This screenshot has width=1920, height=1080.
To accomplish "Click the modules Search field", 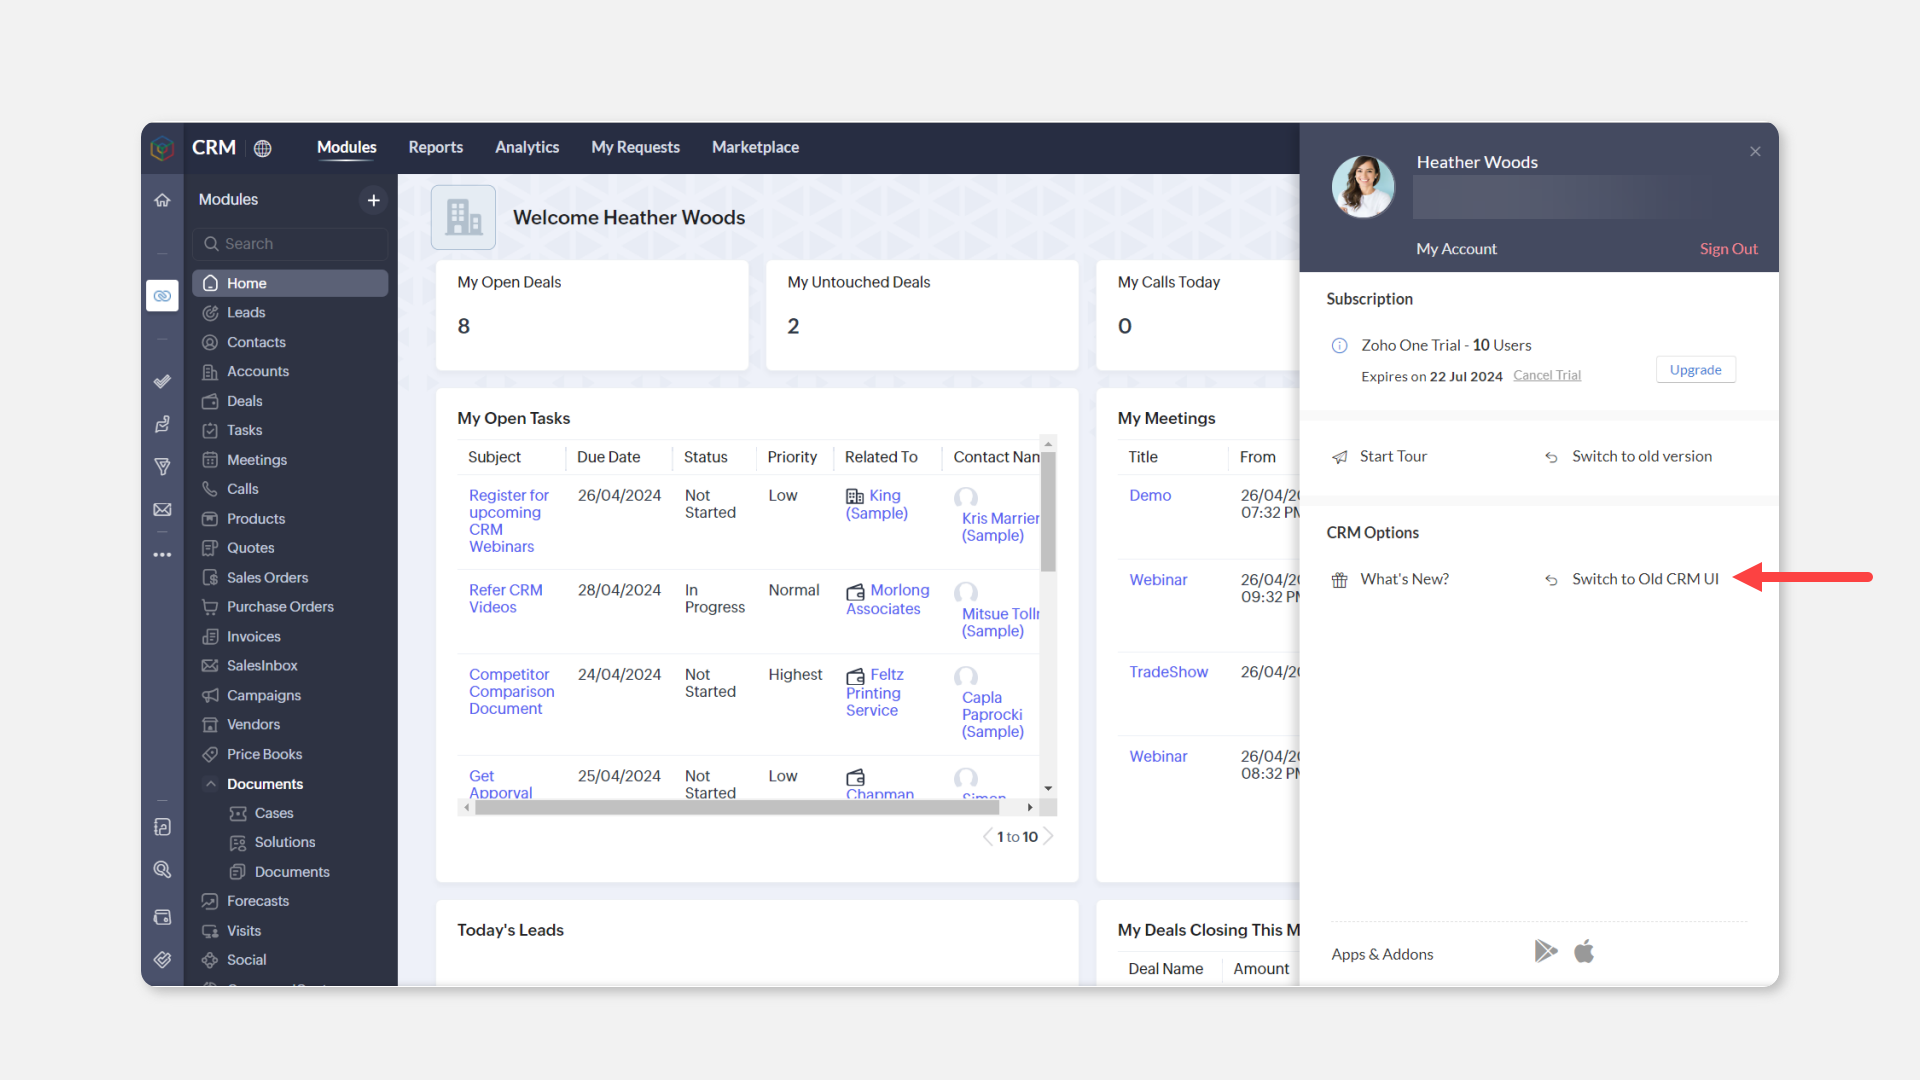I will pos(290,244).
